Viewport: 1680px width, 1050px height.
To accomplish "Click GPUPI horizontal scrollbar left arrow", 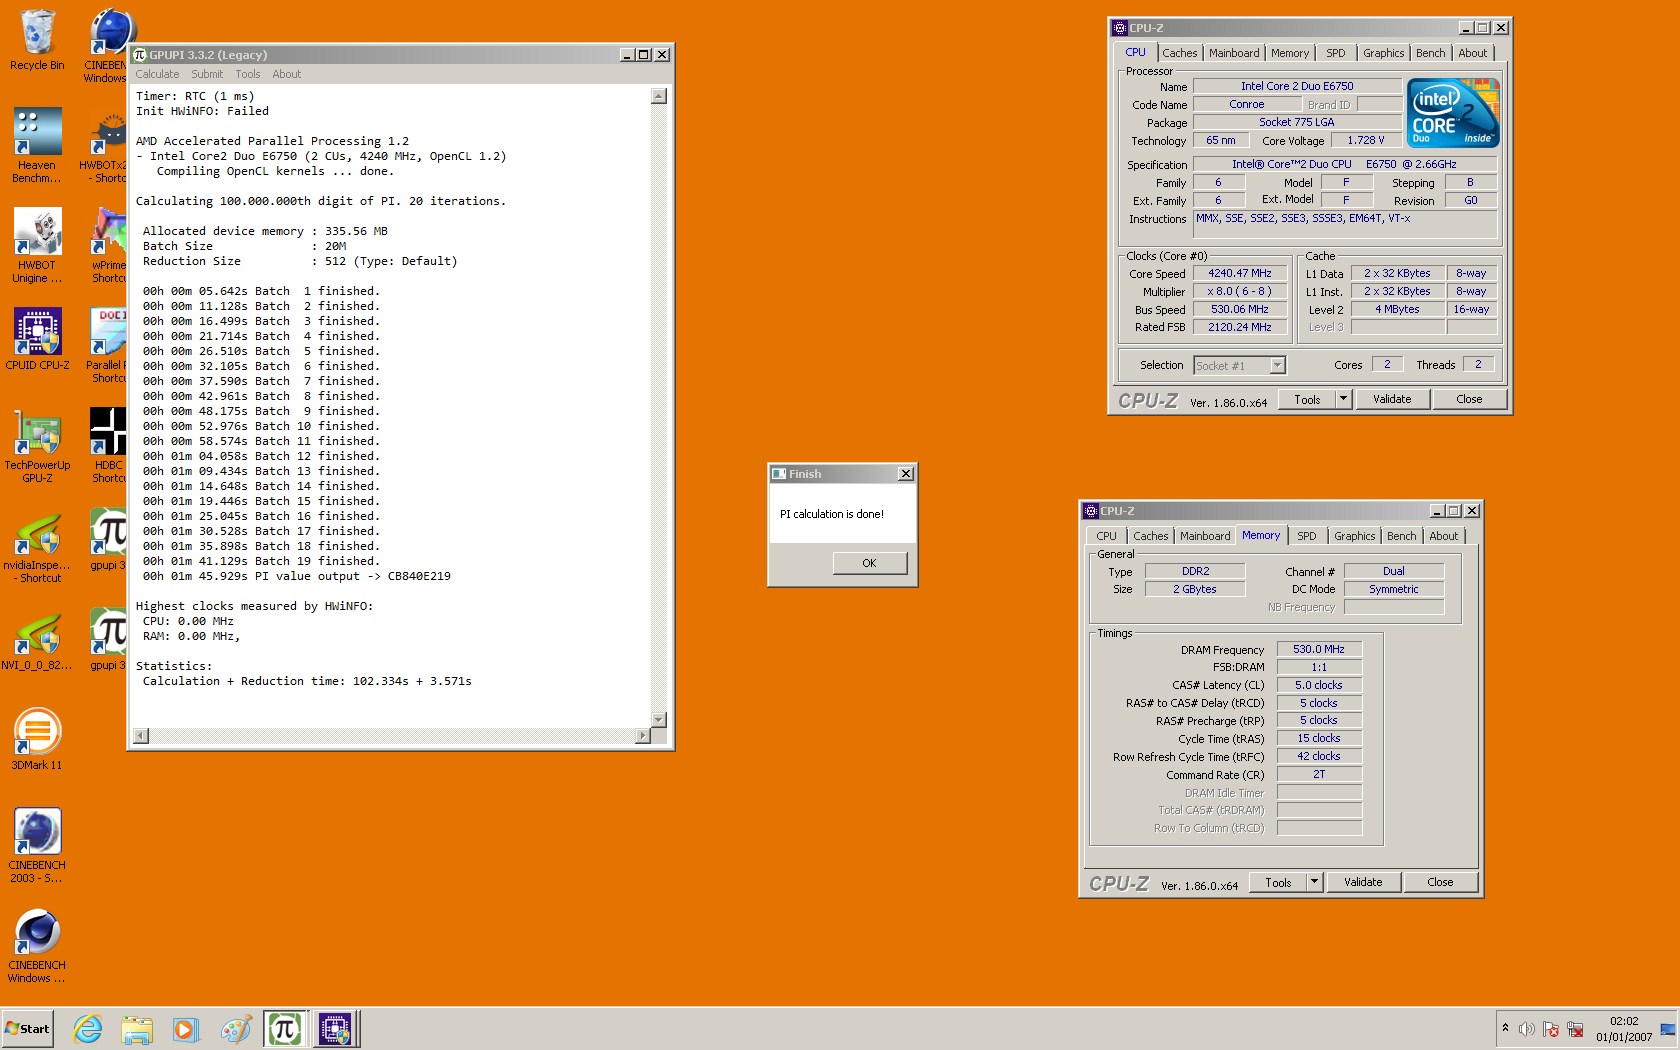I will tap(141, 736).
